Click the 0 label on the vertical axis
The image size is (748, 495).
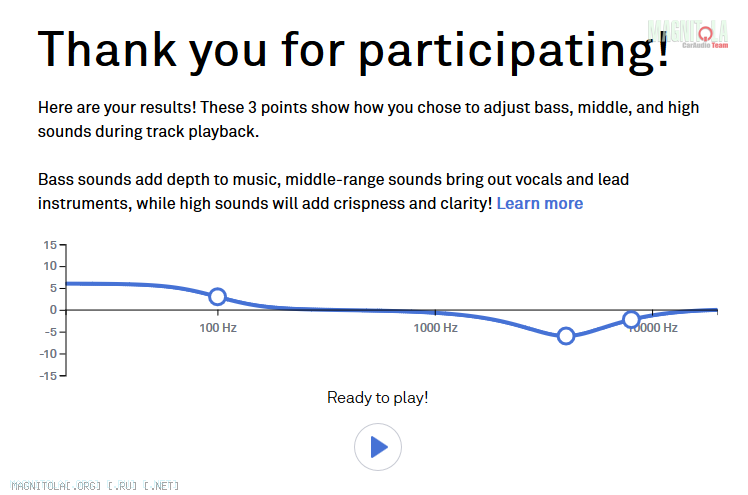click(x=53, y=310)
